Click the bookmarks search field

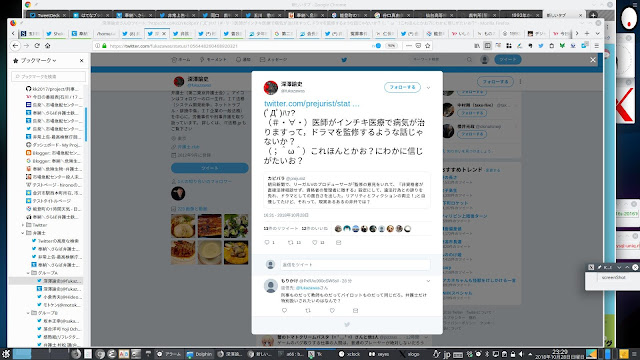[49, 76]
